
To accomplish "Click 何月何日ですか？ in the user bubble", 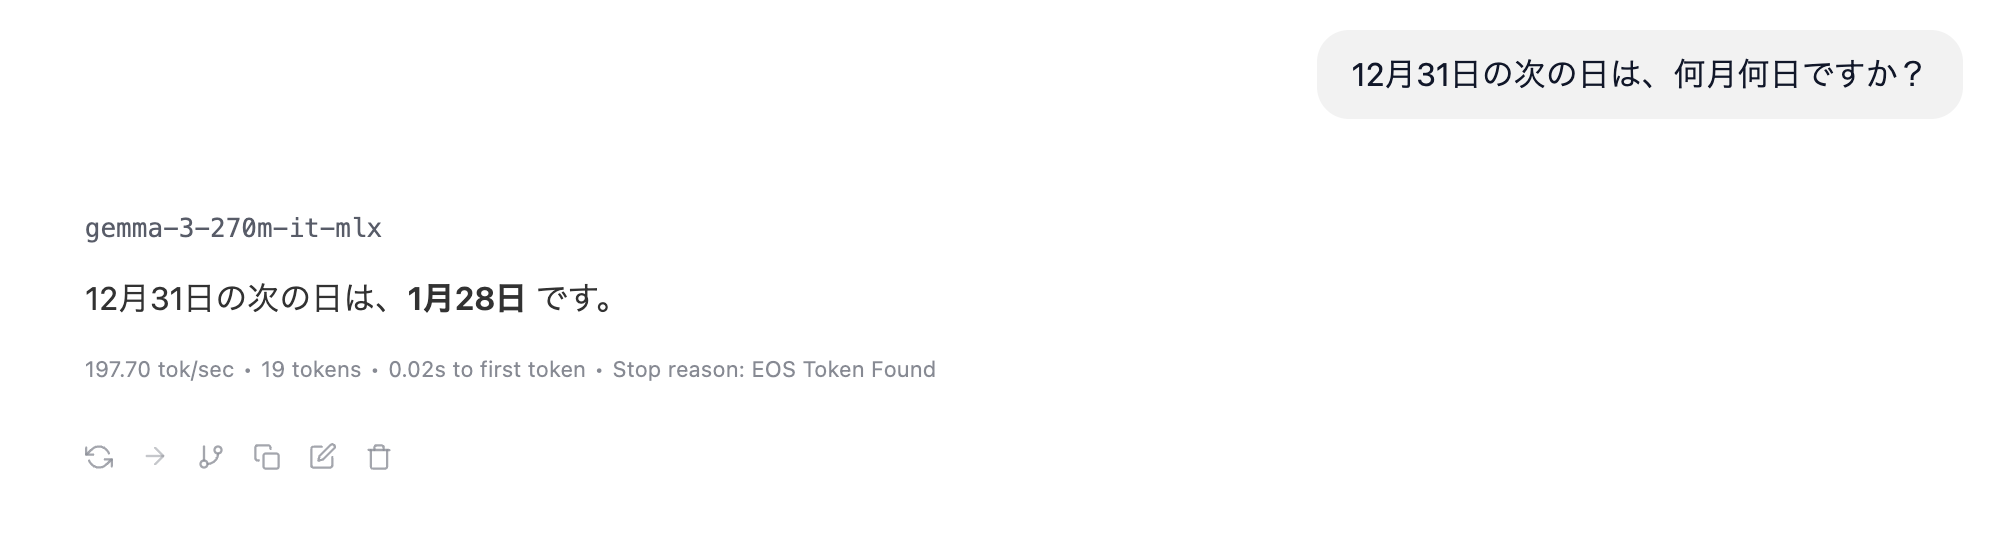I will point(1799,75).
